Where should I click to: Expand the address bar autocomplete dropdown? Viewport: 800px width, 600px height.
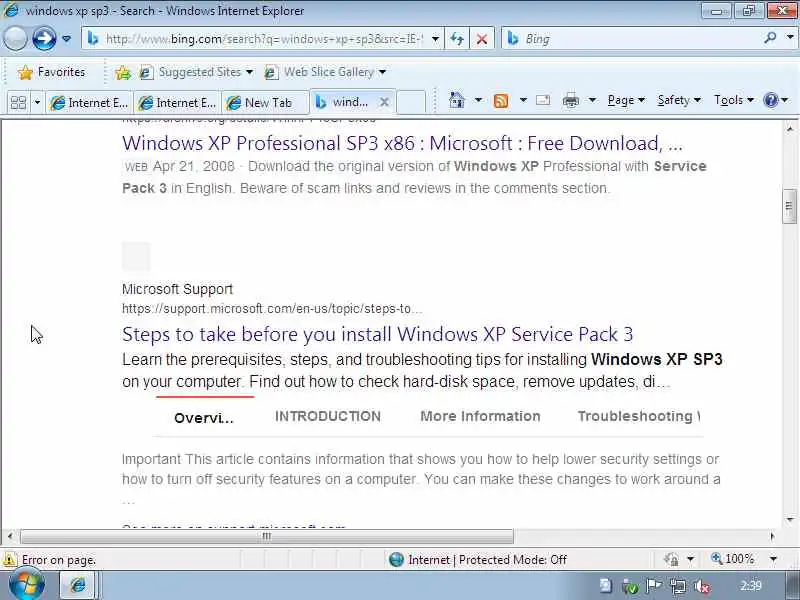[x=435, y=39]
